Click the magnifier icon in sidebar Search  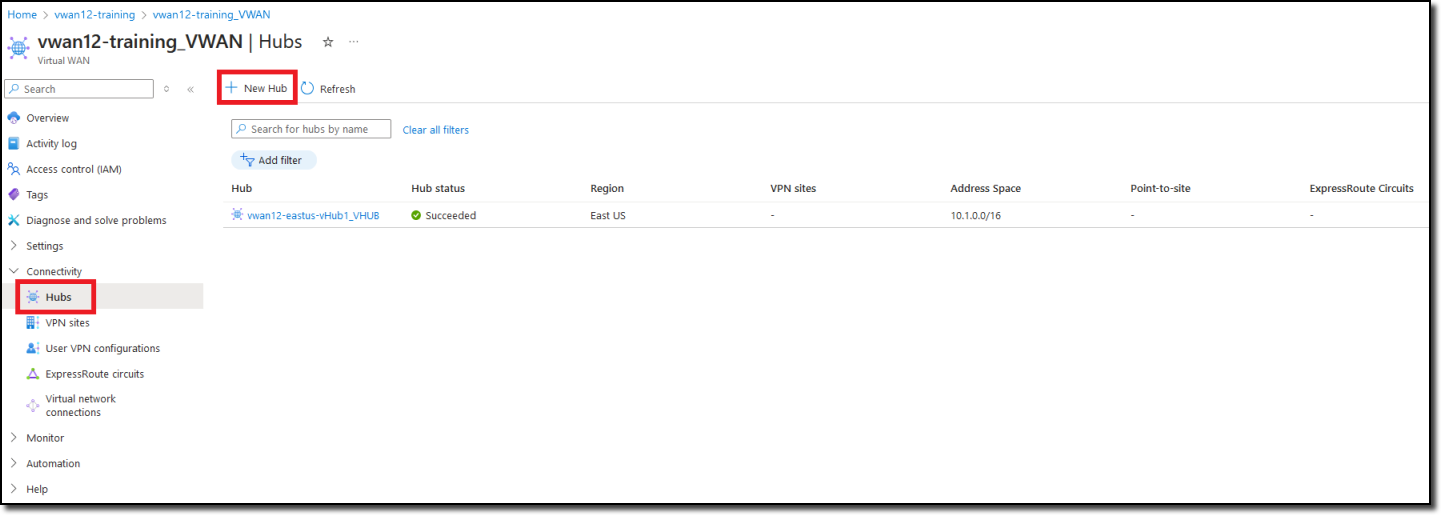pyautogui.click(x=15, y=89)
